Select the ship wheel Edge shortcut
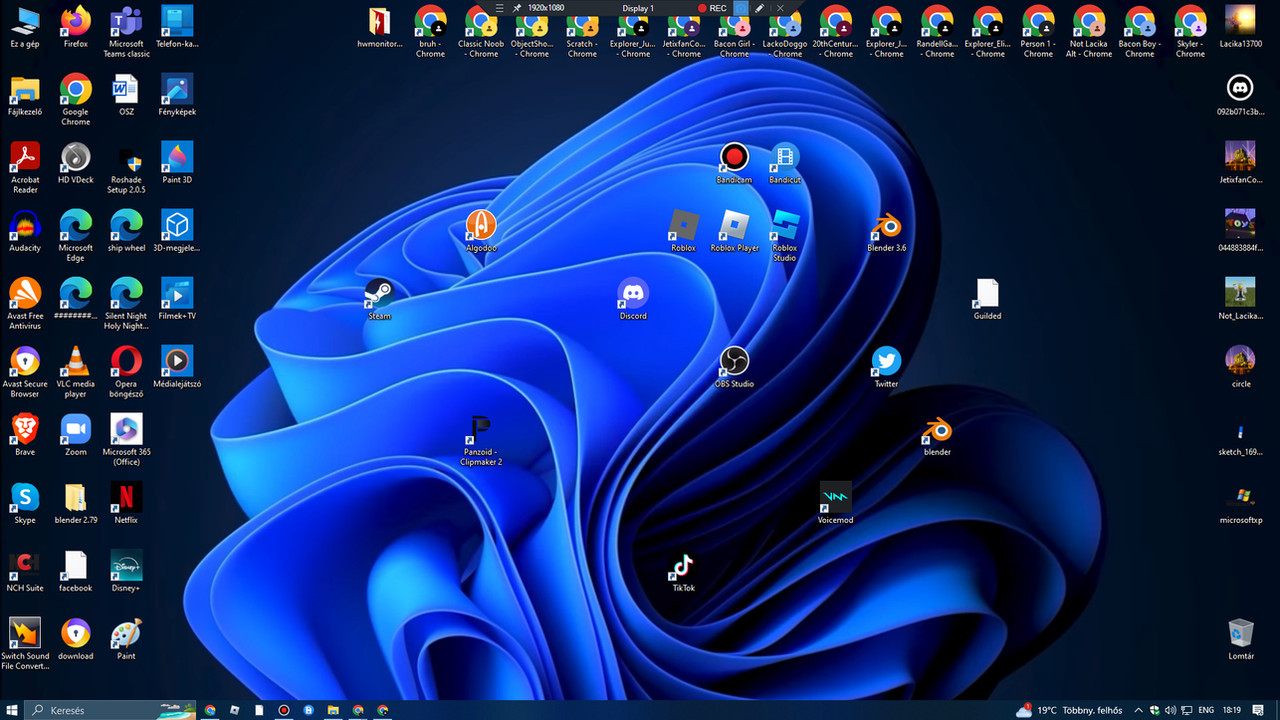 point(126,231)
